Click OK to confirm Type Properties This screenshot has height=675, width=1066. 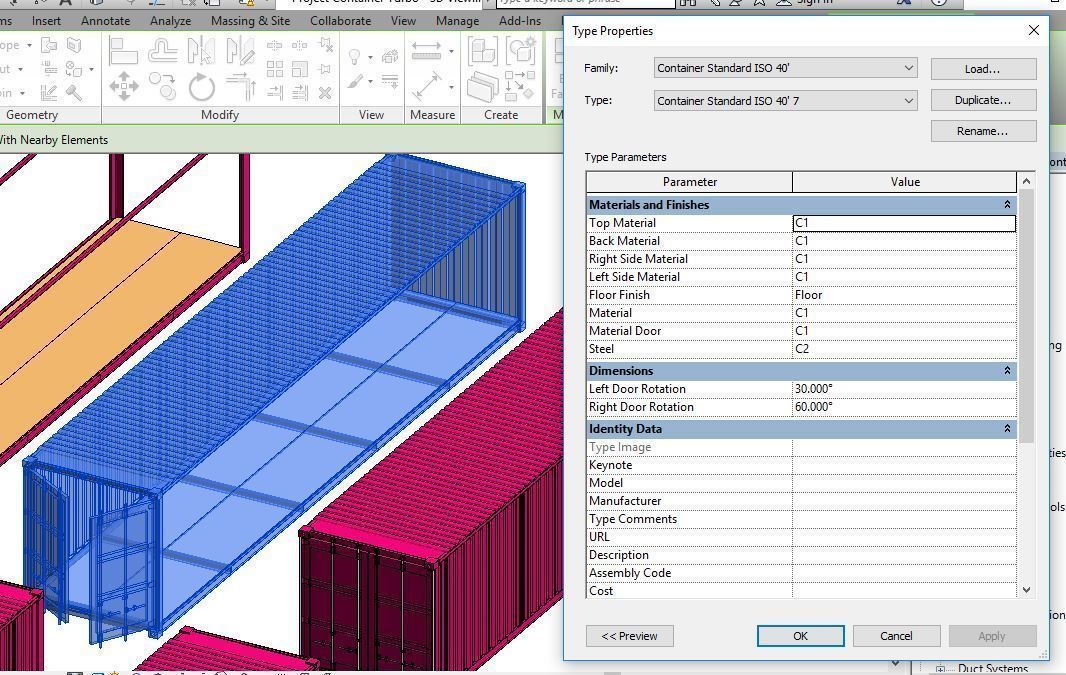pos(800,636)
